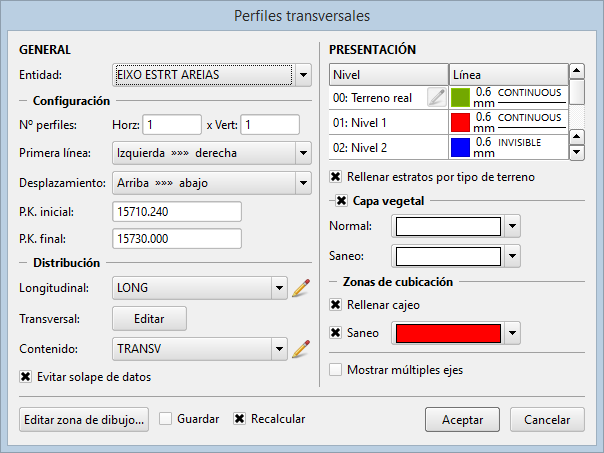Click the Cancelar button
Image resolution: width=604 pixels, height=453 pixels.
pyautogui.click(x=547, y=419)
